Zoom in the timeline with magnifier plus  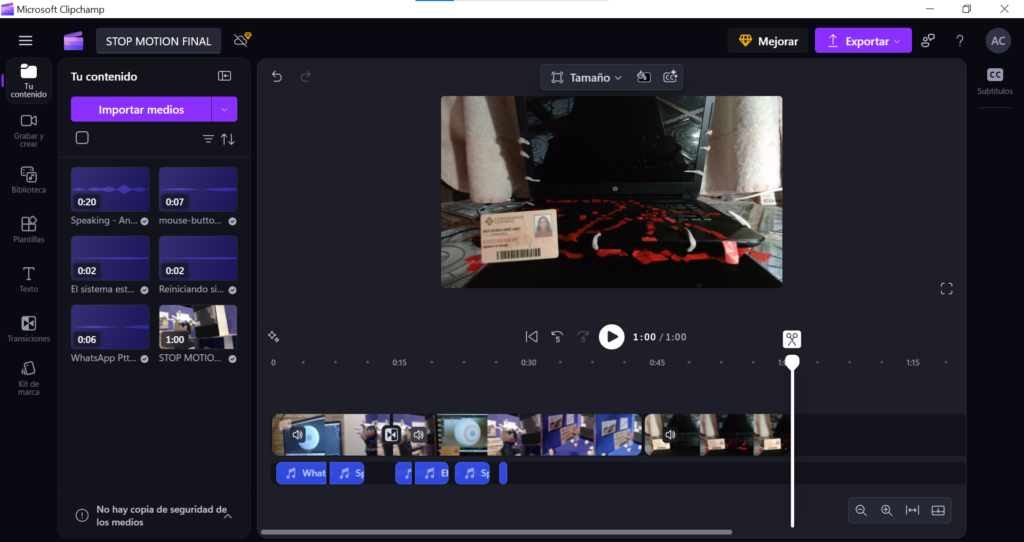886,510
